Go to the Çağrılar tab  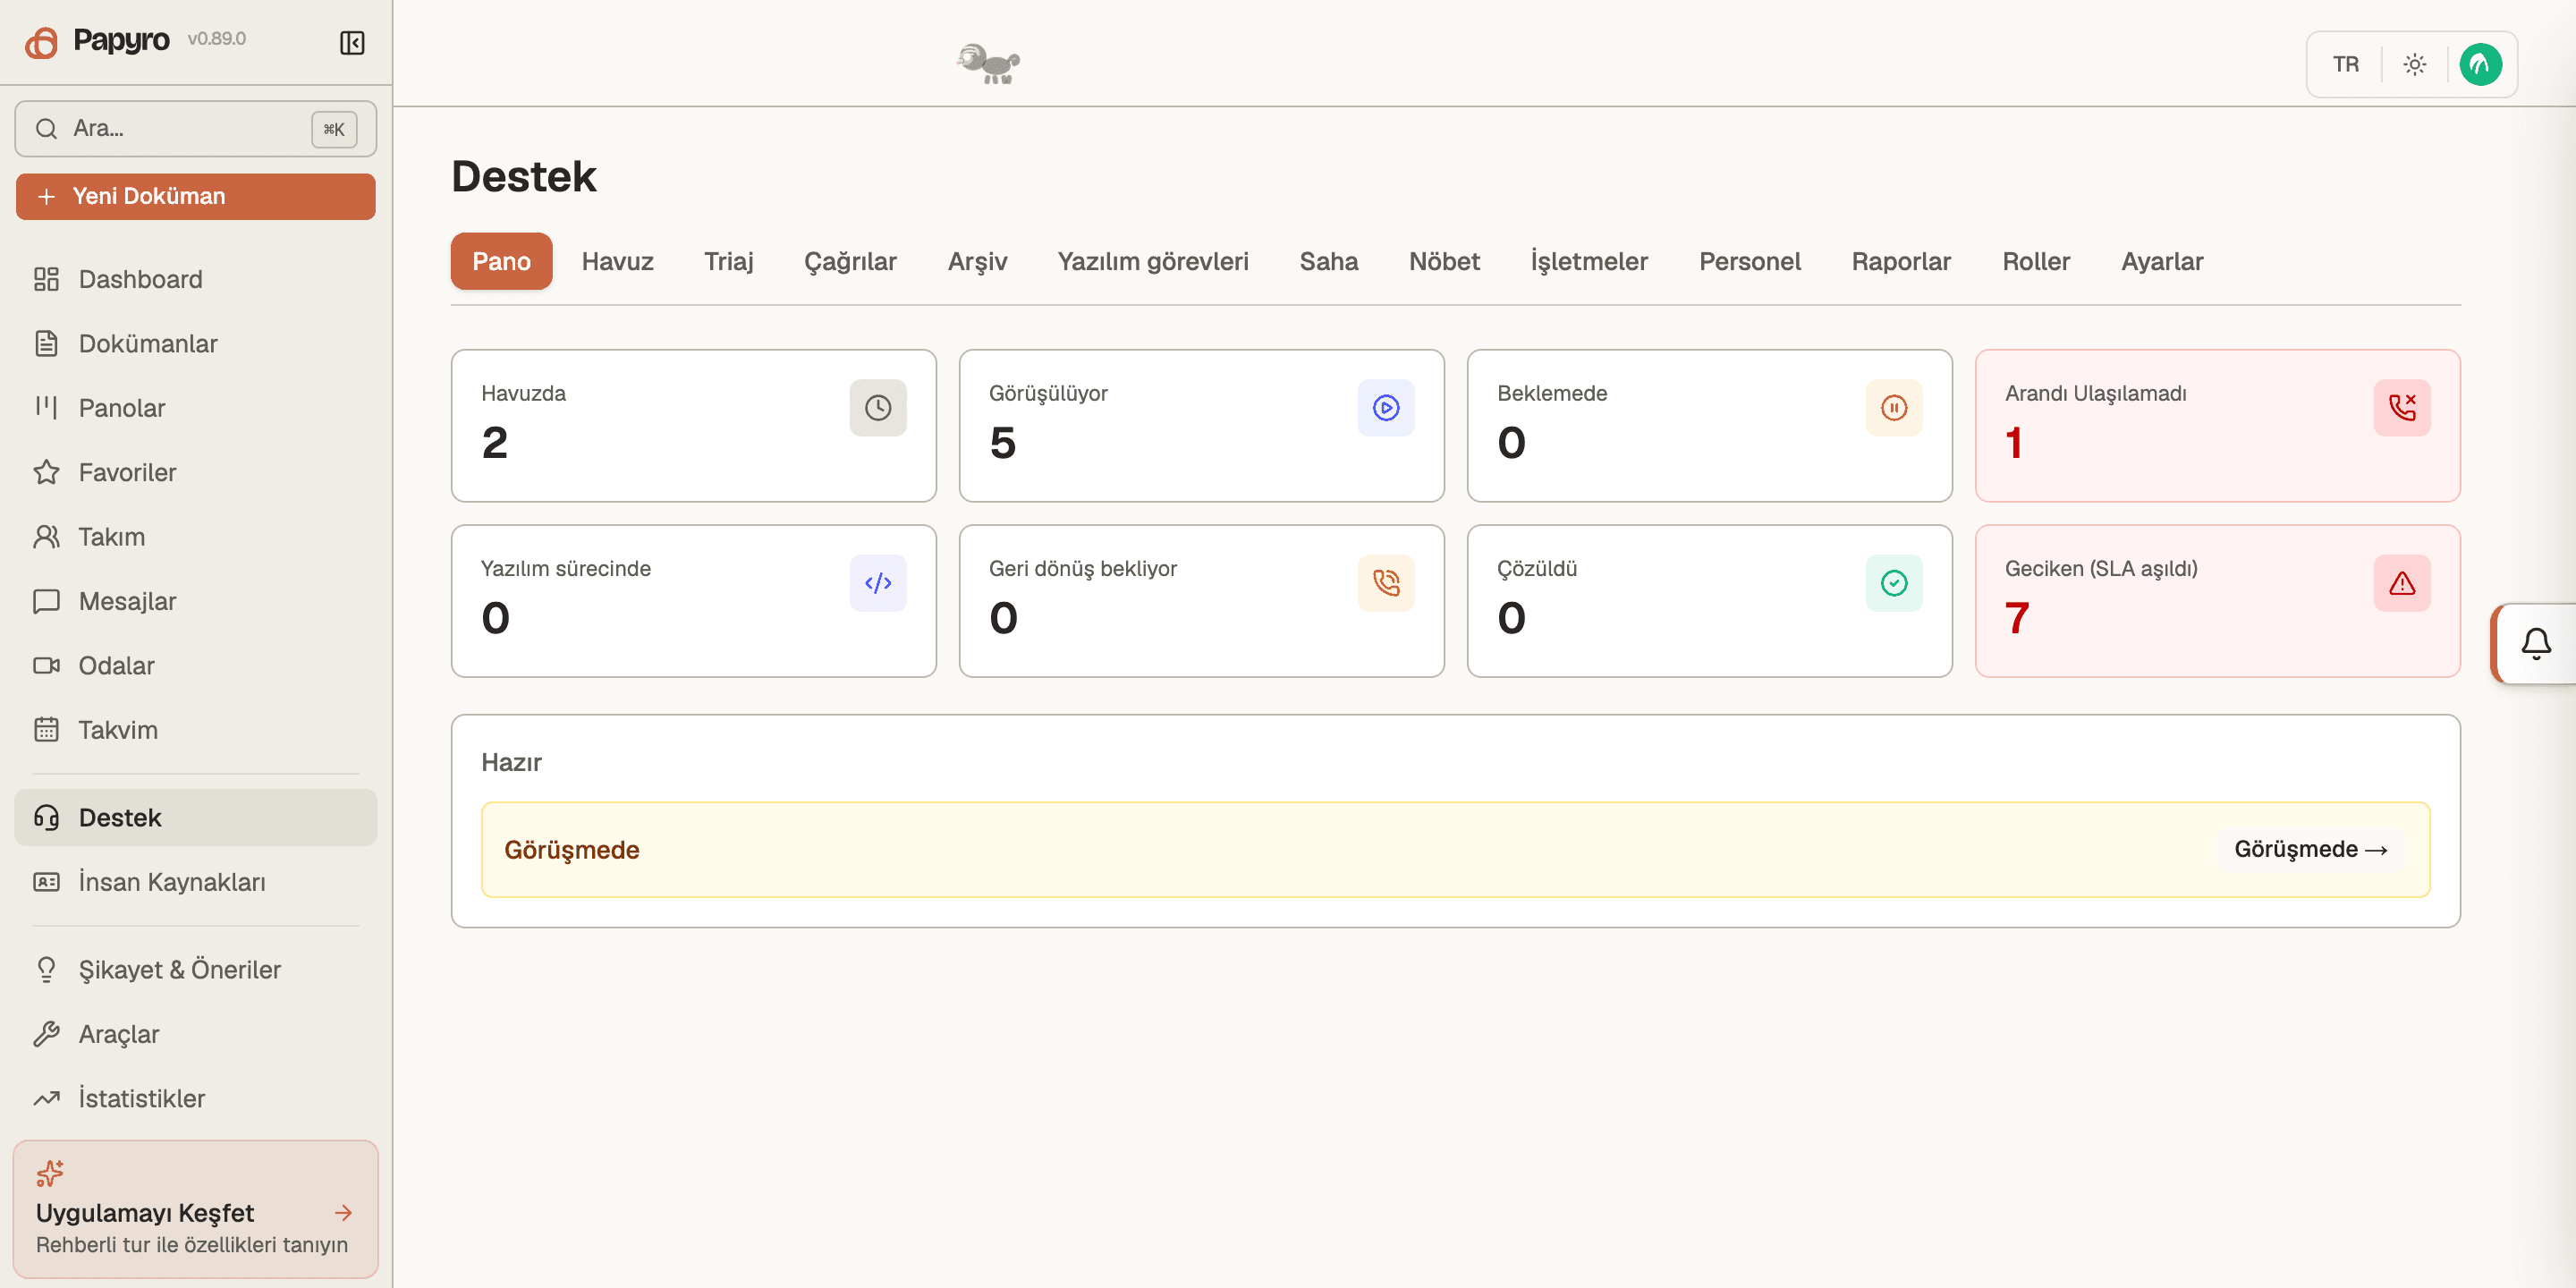click(850, 261)
